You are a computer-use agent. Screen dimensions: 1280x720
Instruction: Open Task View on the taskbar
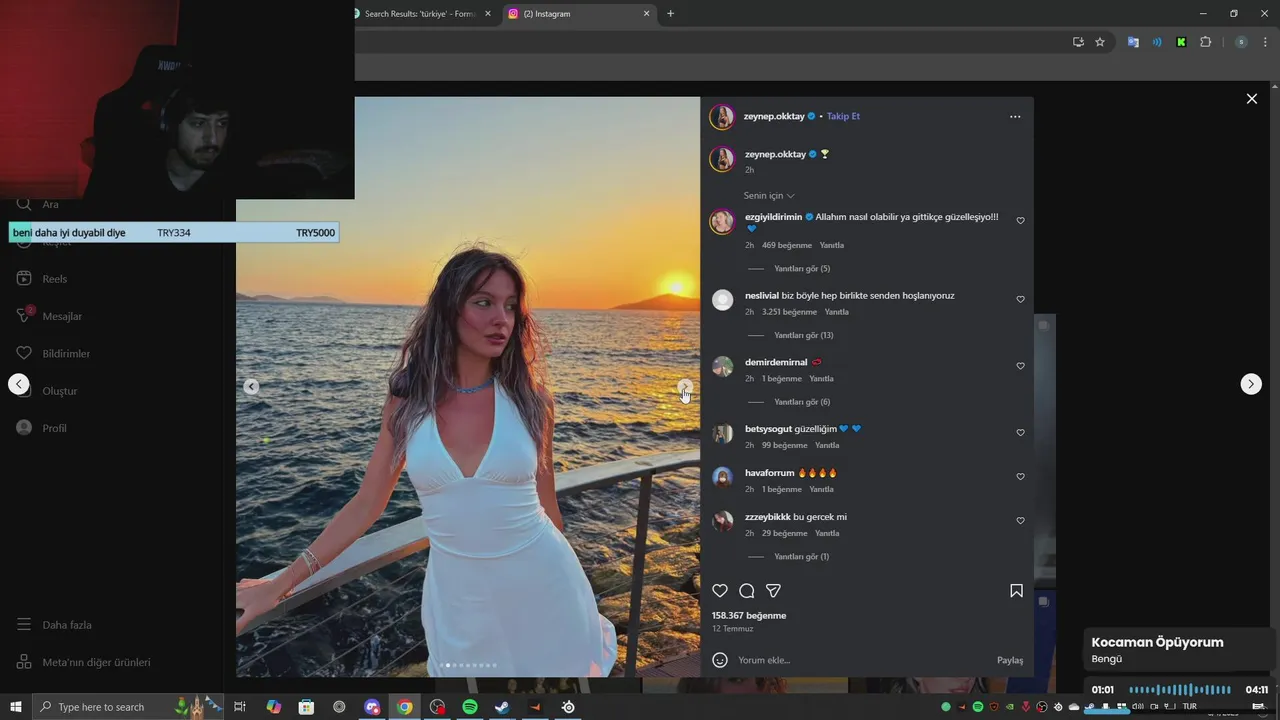click(x=240, y=707)
